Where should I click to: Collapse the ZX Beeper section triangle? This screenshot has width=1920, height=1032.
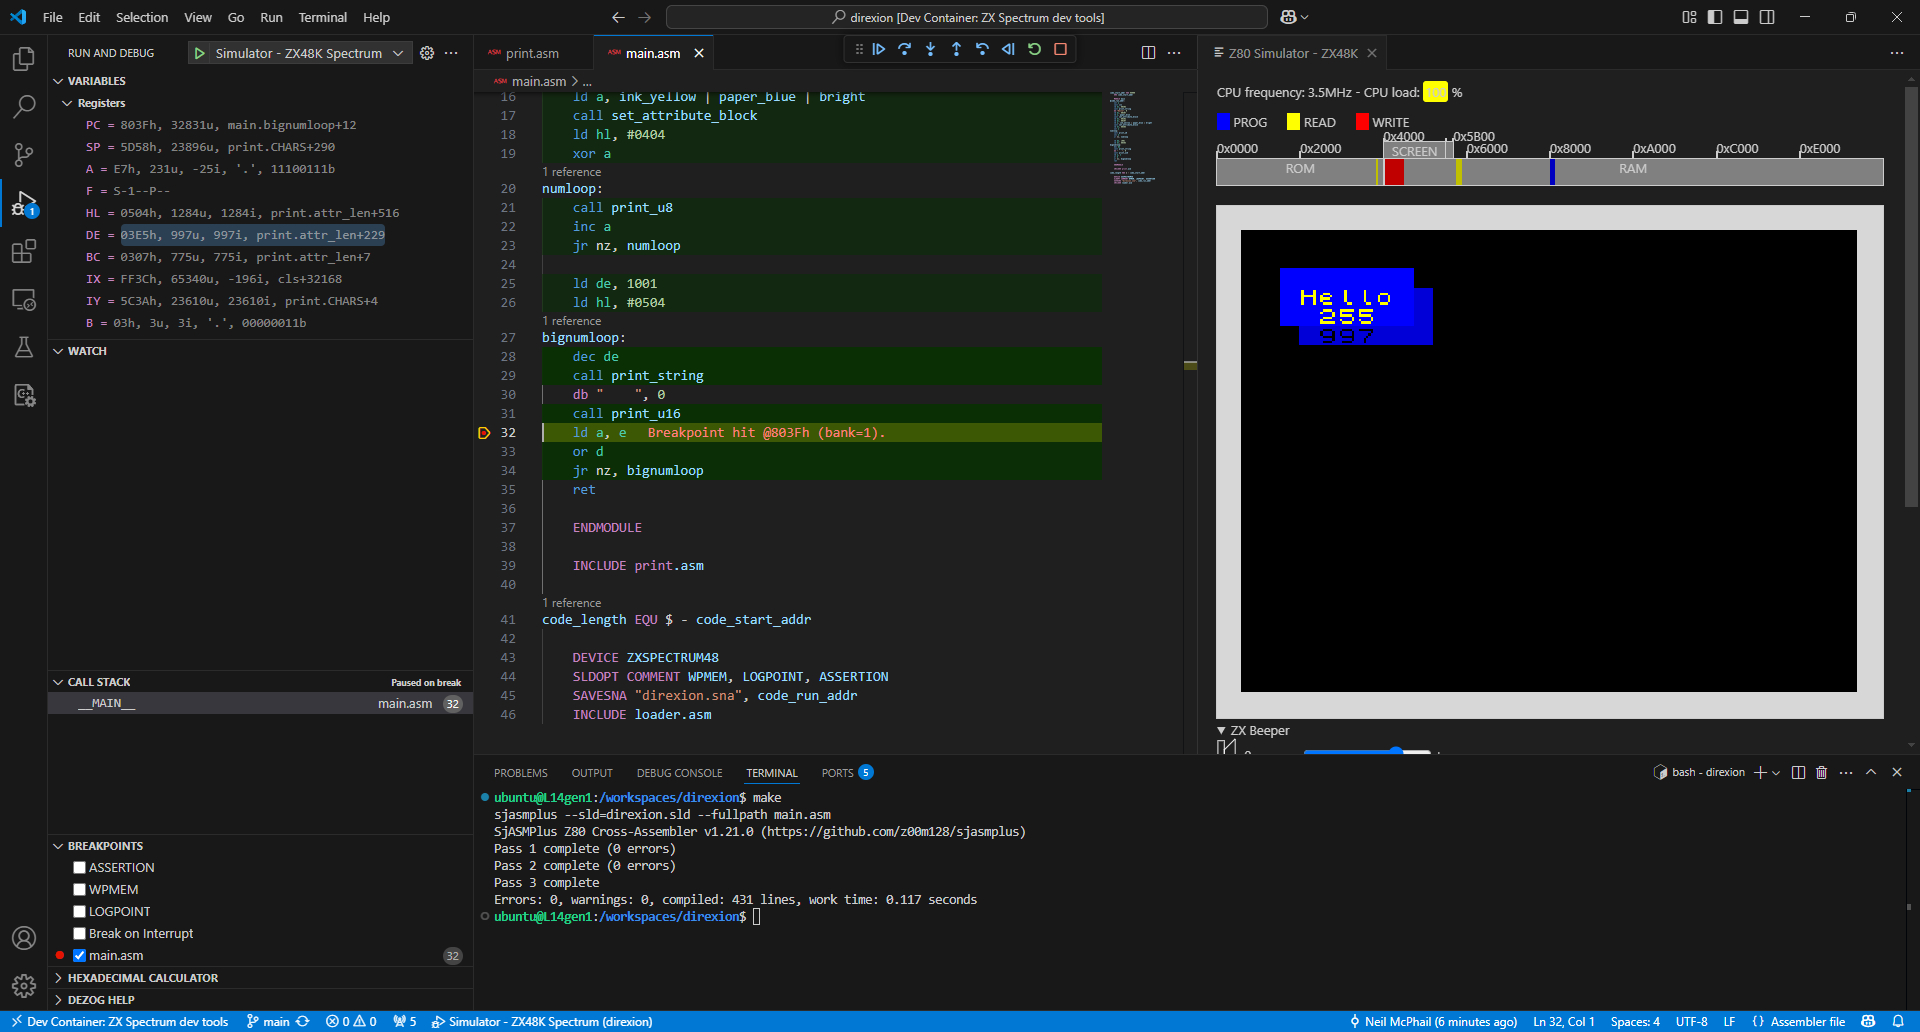[1221, 731]
